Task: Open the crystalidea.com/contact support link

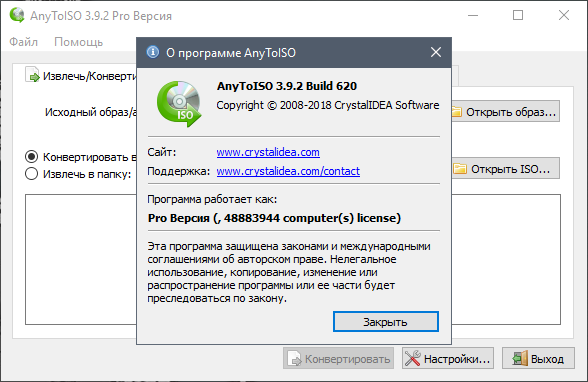Action: [x=288, y=171]
